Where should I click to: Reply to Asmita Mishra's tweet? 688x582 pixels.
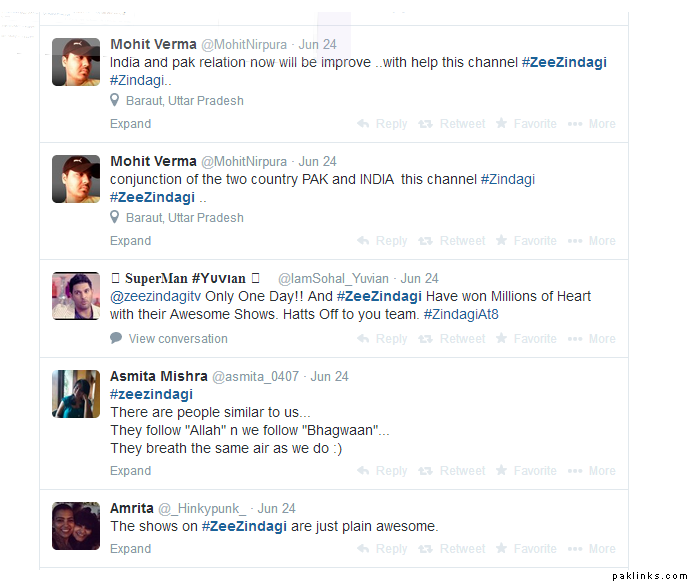pos(382,471)
